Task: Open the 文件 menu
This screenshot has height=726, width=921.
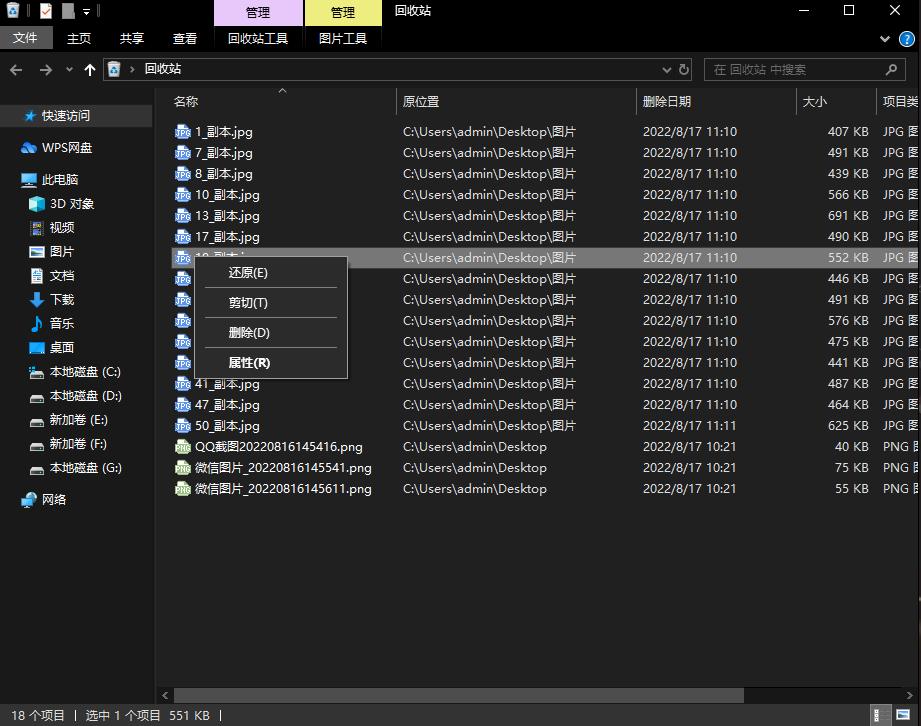Action: coord(25,38)
